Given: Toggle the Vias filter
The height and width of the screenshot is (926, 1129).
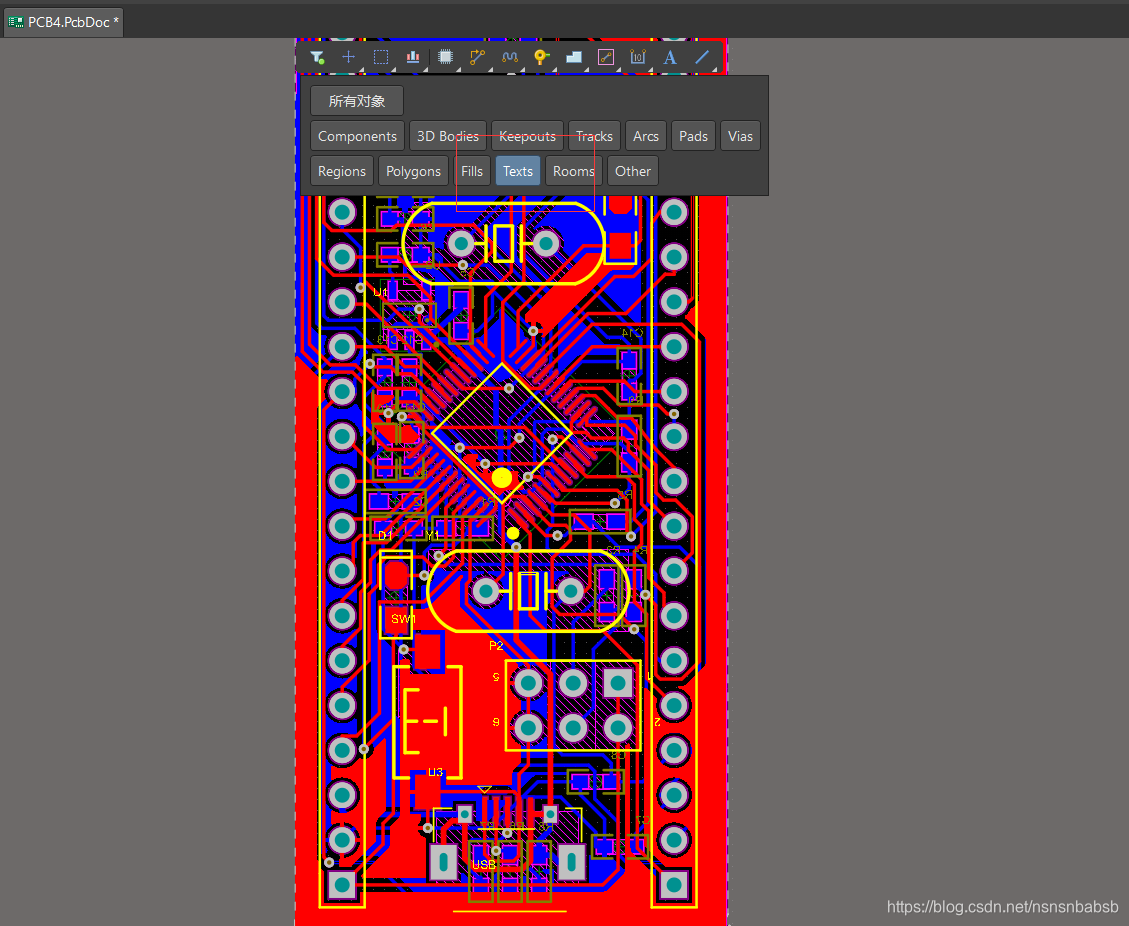Looking at the screenshot, I should (x=740, y=136).
